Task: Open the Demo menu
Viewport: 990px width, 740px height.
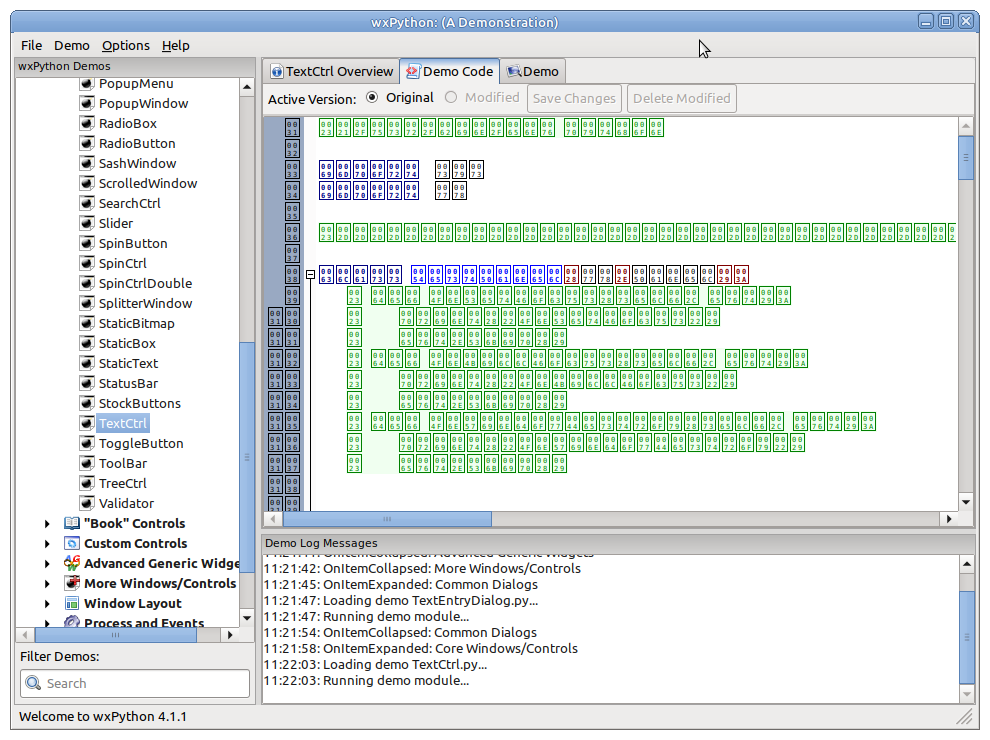Action: [x=72, y=45]
